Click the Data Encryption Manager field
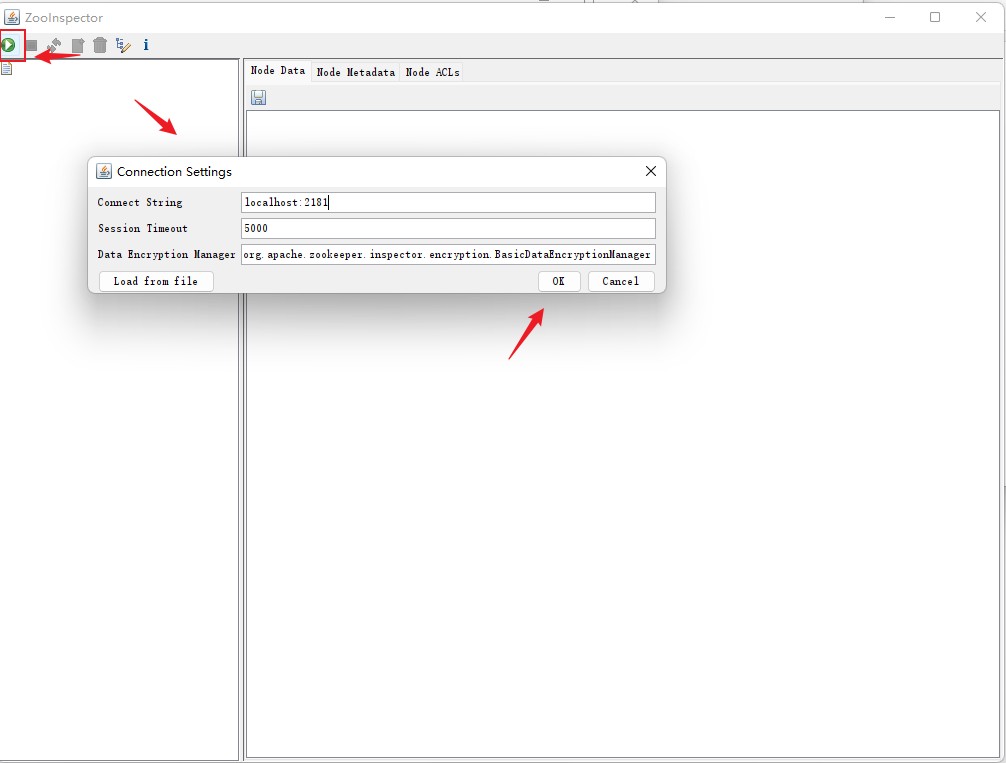1006x763 pixels. [x=448, y=254]
